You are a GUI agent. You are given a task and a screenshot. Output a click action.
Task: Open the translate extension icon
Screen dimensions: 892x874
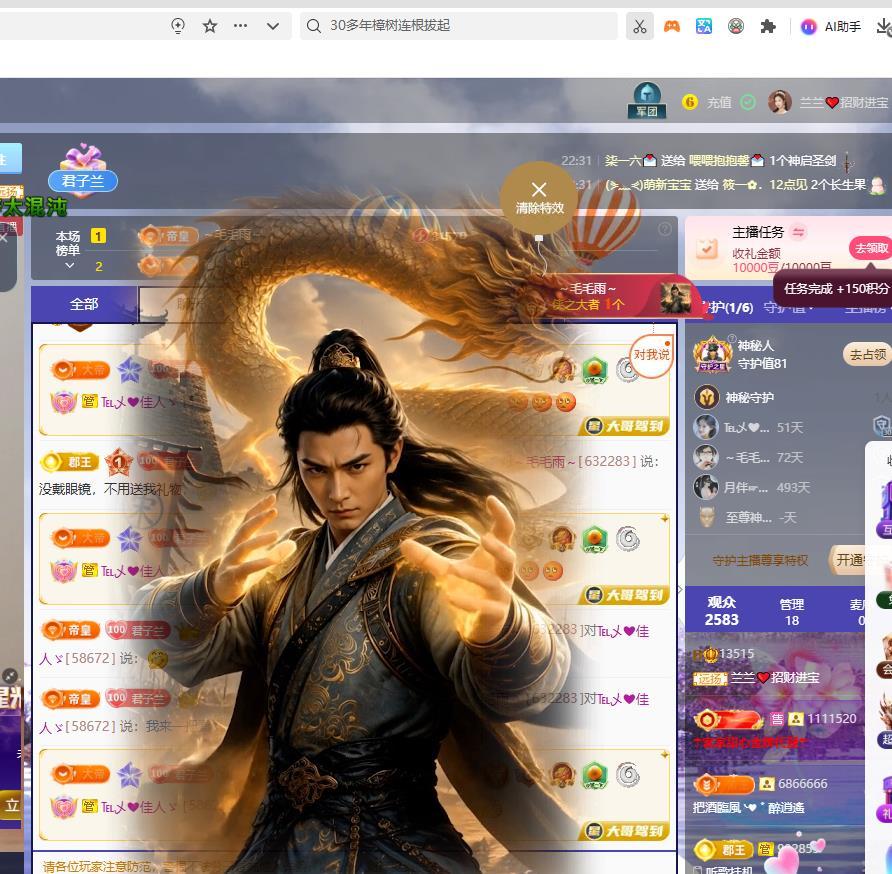click(704, 26)
